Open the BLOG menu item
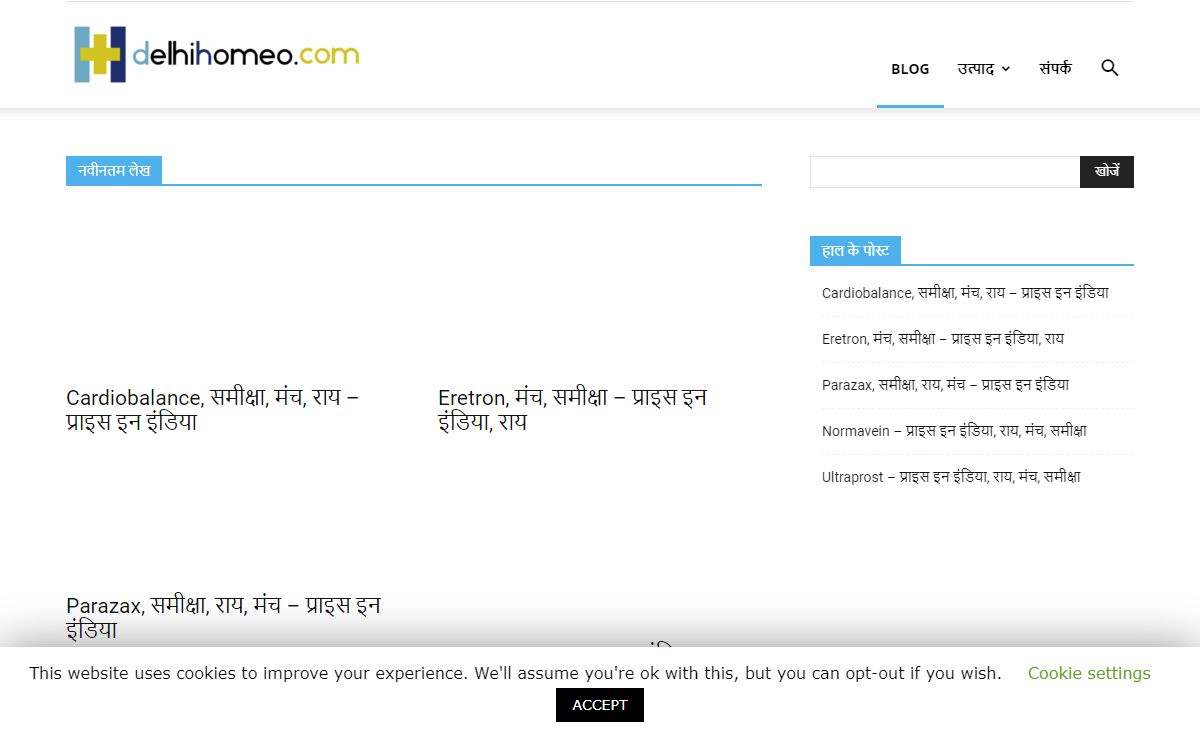This screenshot has height=740, width=1200. point(910,69)
